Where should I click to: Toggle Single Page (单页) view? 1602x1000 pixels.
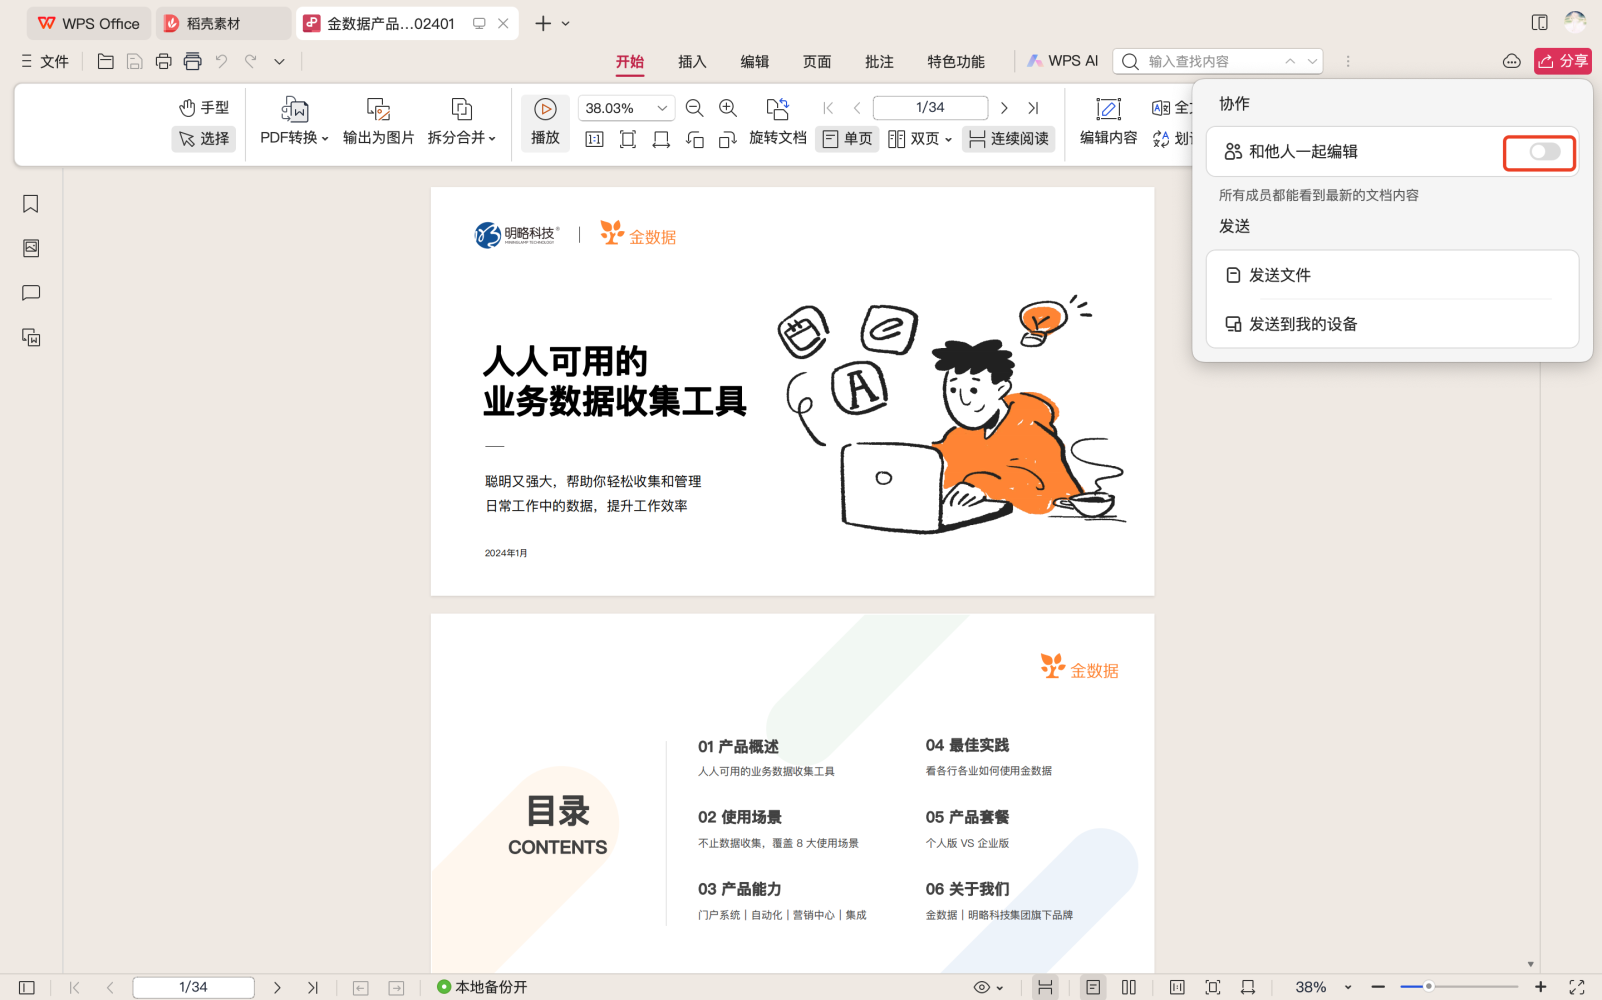point(847,139)
